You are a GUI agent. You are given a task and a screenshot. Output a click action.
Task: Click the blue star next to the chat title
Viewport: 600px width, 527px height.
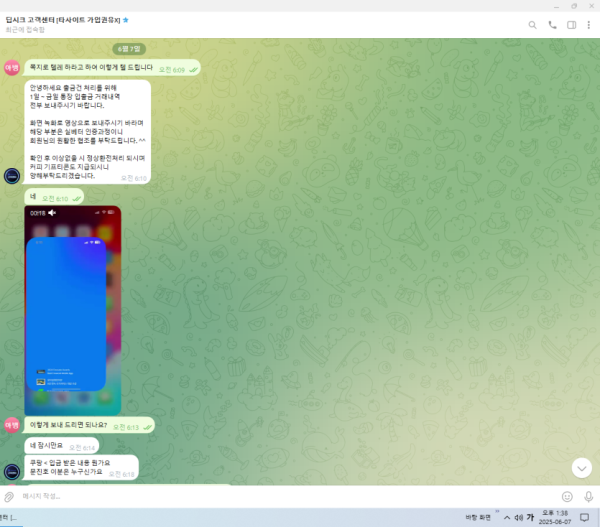click(x=126, y=20)
